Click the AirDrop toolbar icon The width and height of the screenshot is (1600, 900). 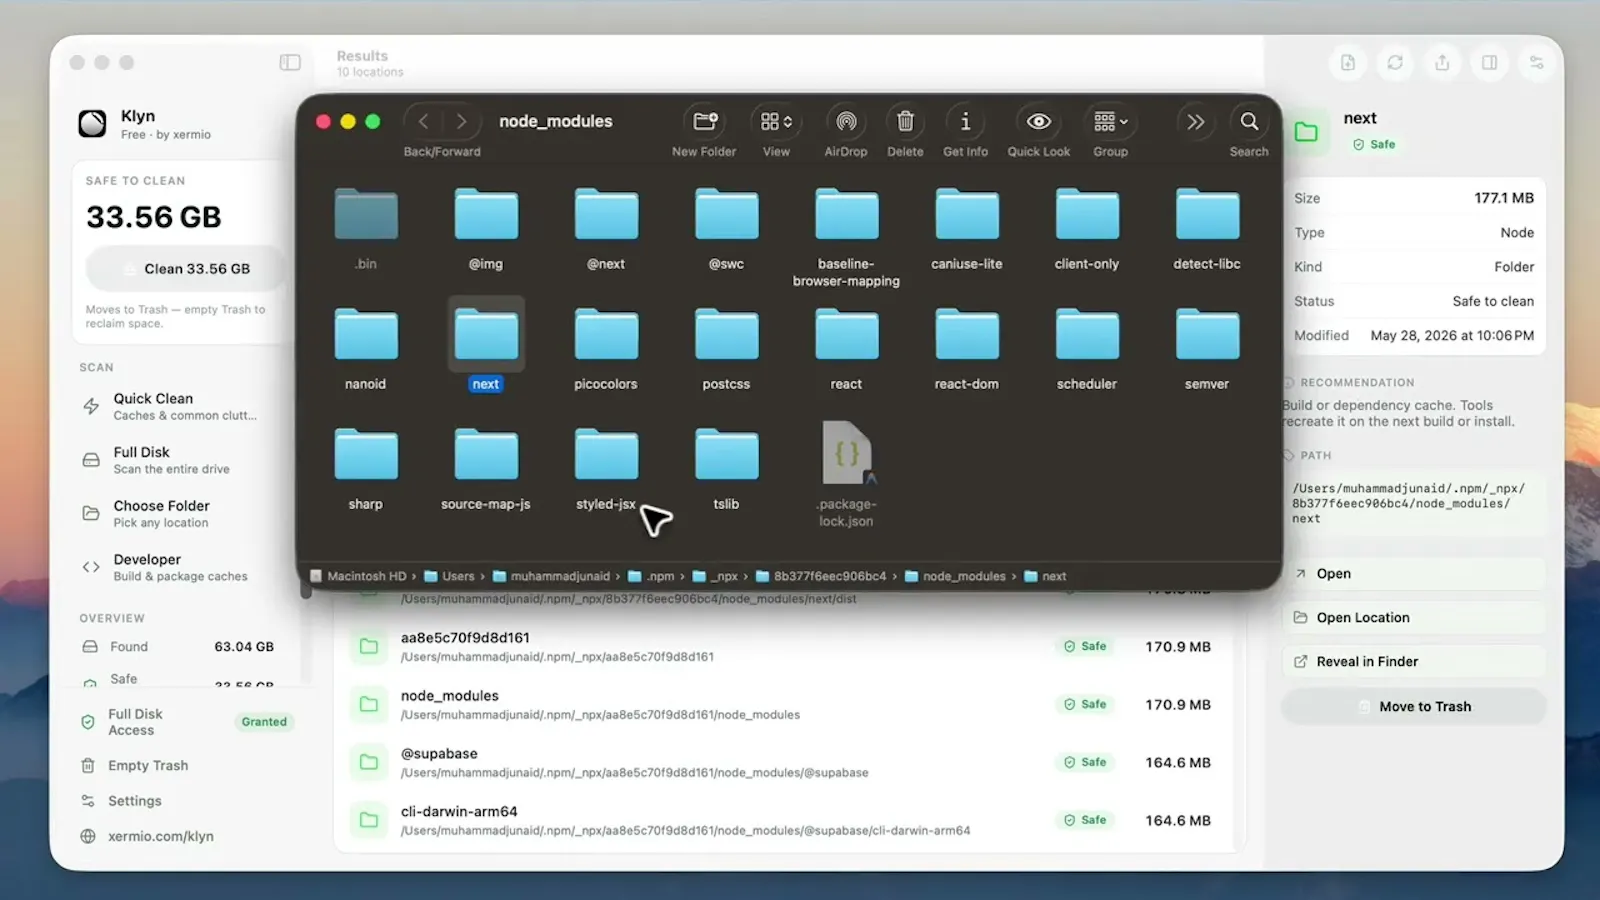pyautogui.click(x=846, y=121)
